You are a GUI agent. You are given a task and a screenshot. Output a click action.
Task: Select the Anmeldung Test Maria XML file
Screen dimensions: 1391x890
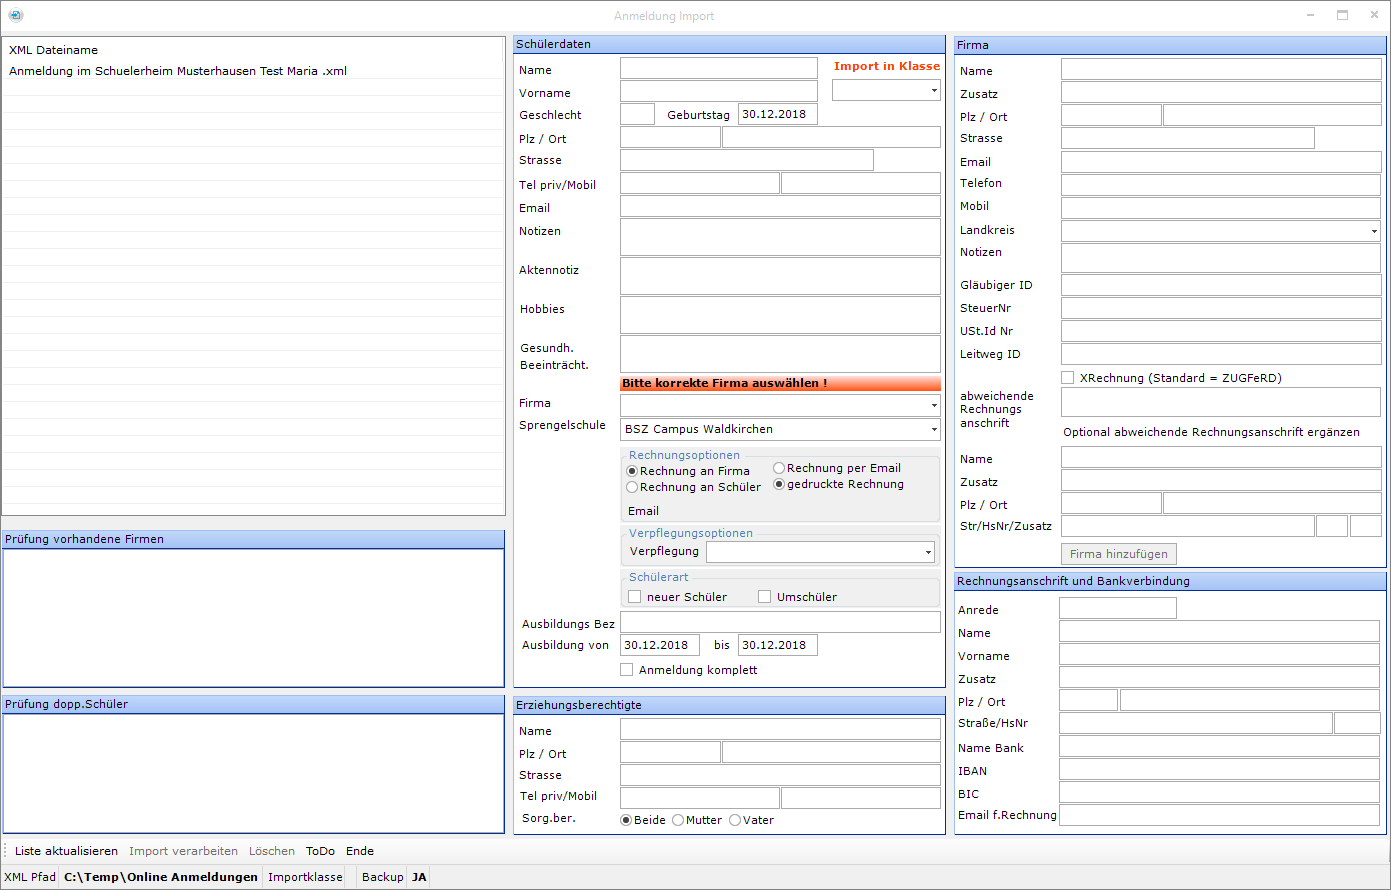tap(178, 71)
